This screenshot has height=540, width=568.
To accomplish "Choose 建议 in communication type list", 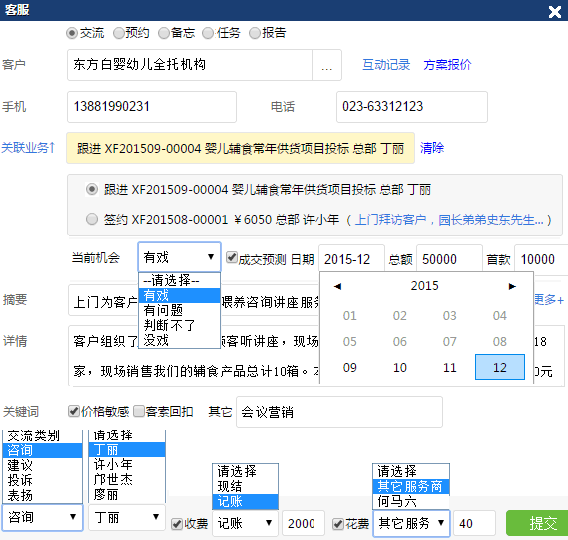I will pyautogui.click(x=42, y=465).
